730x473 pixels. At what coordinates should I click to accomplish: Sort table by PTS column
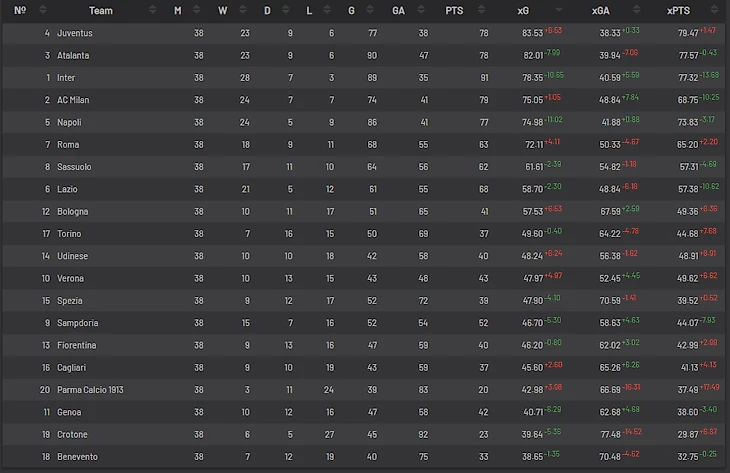454,10
